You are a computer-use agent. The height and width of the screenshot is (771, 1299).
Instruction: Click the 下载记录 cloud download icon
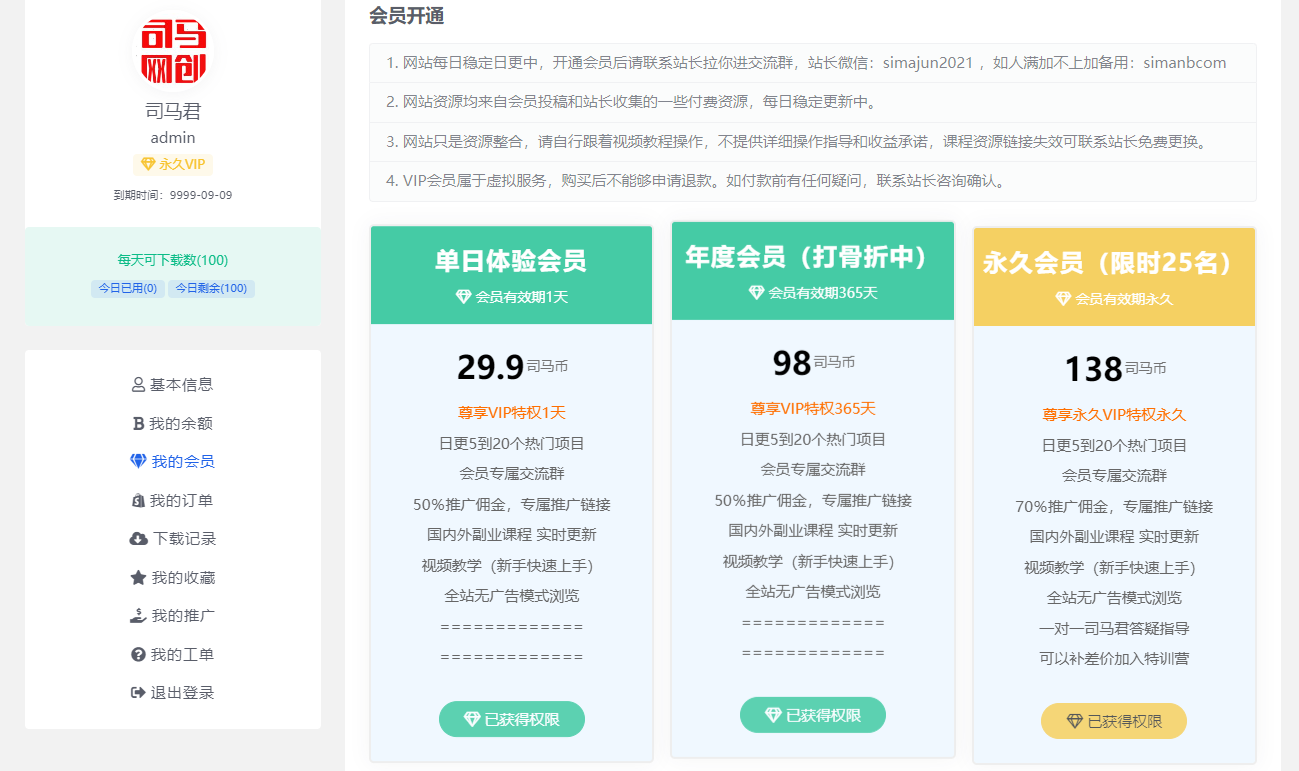138,539
